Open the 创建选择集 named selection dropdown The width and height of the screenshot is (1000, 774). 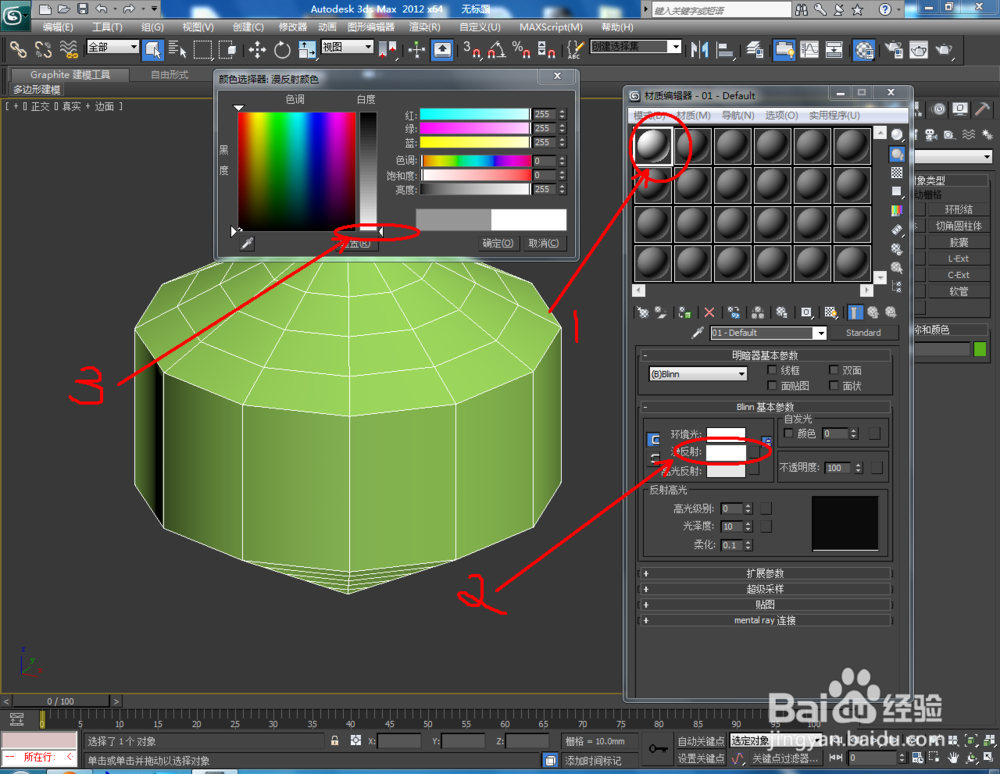tap(636, 47)
